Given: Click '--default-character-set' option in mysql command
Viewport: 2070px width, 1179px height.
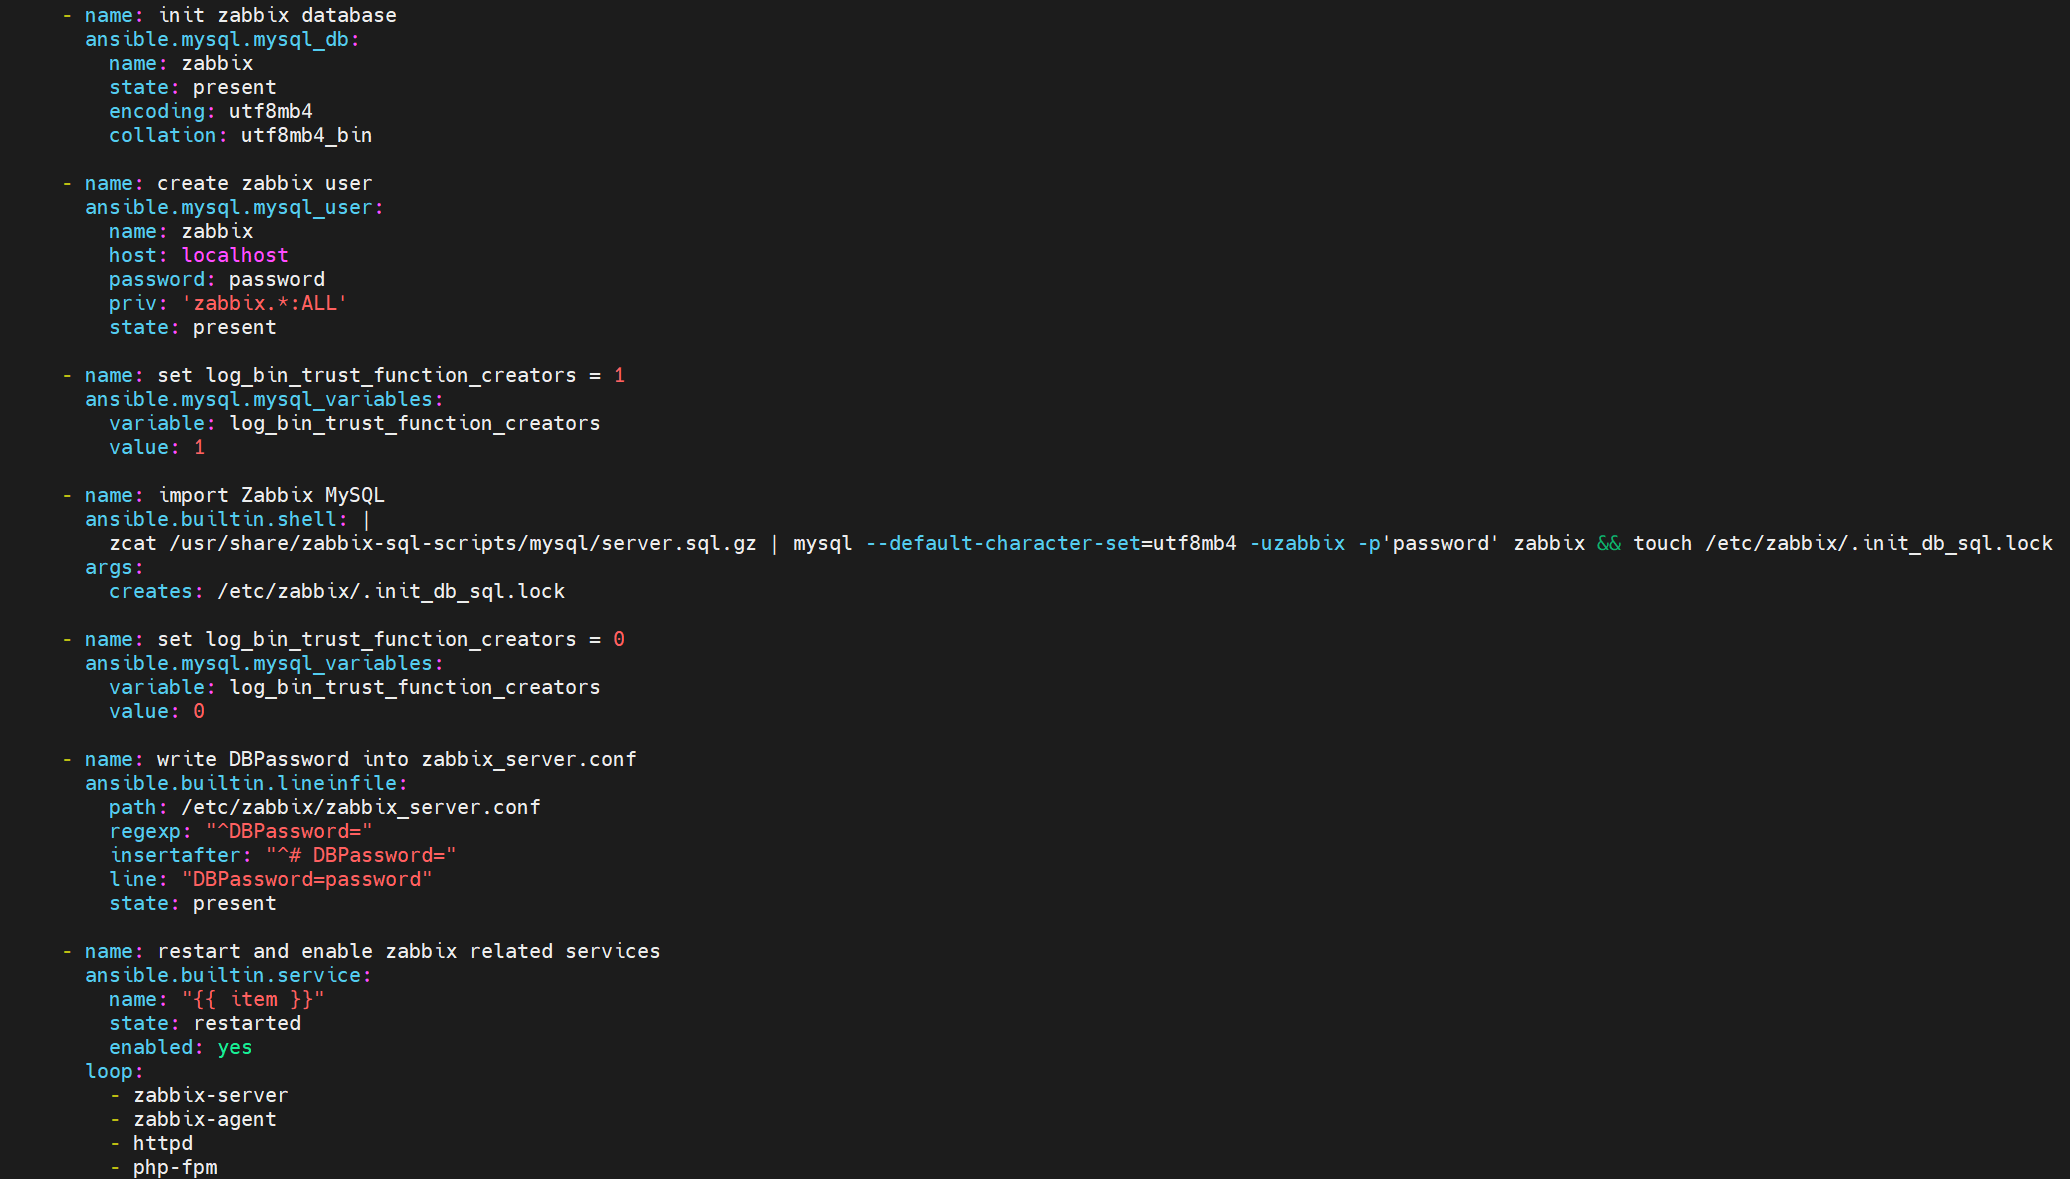Looking at the screenshot, I should 1003,543.
